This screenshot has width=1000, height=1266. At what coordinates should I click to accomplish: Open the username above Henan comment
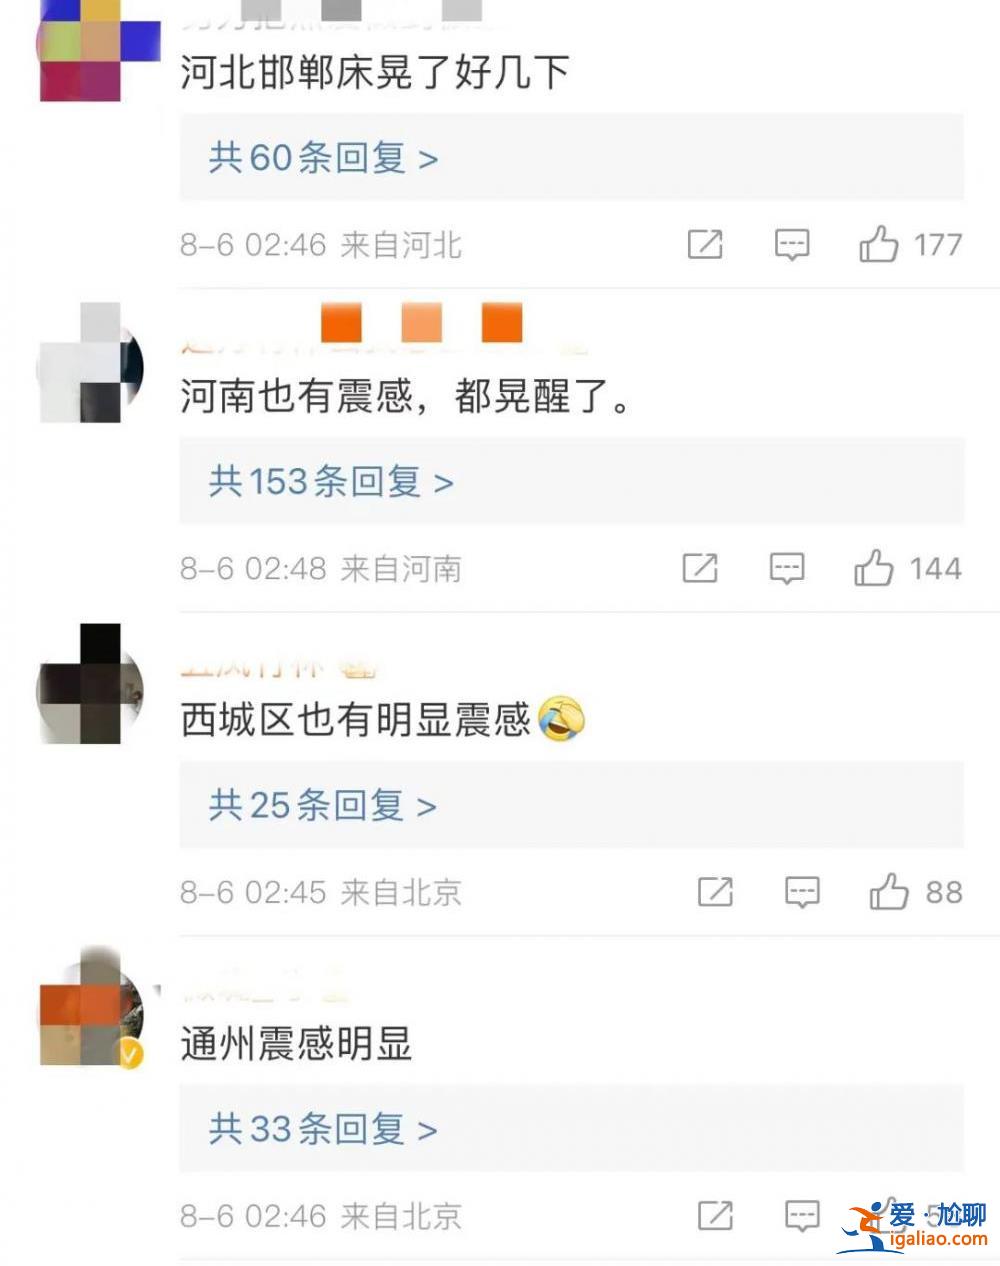383,333
